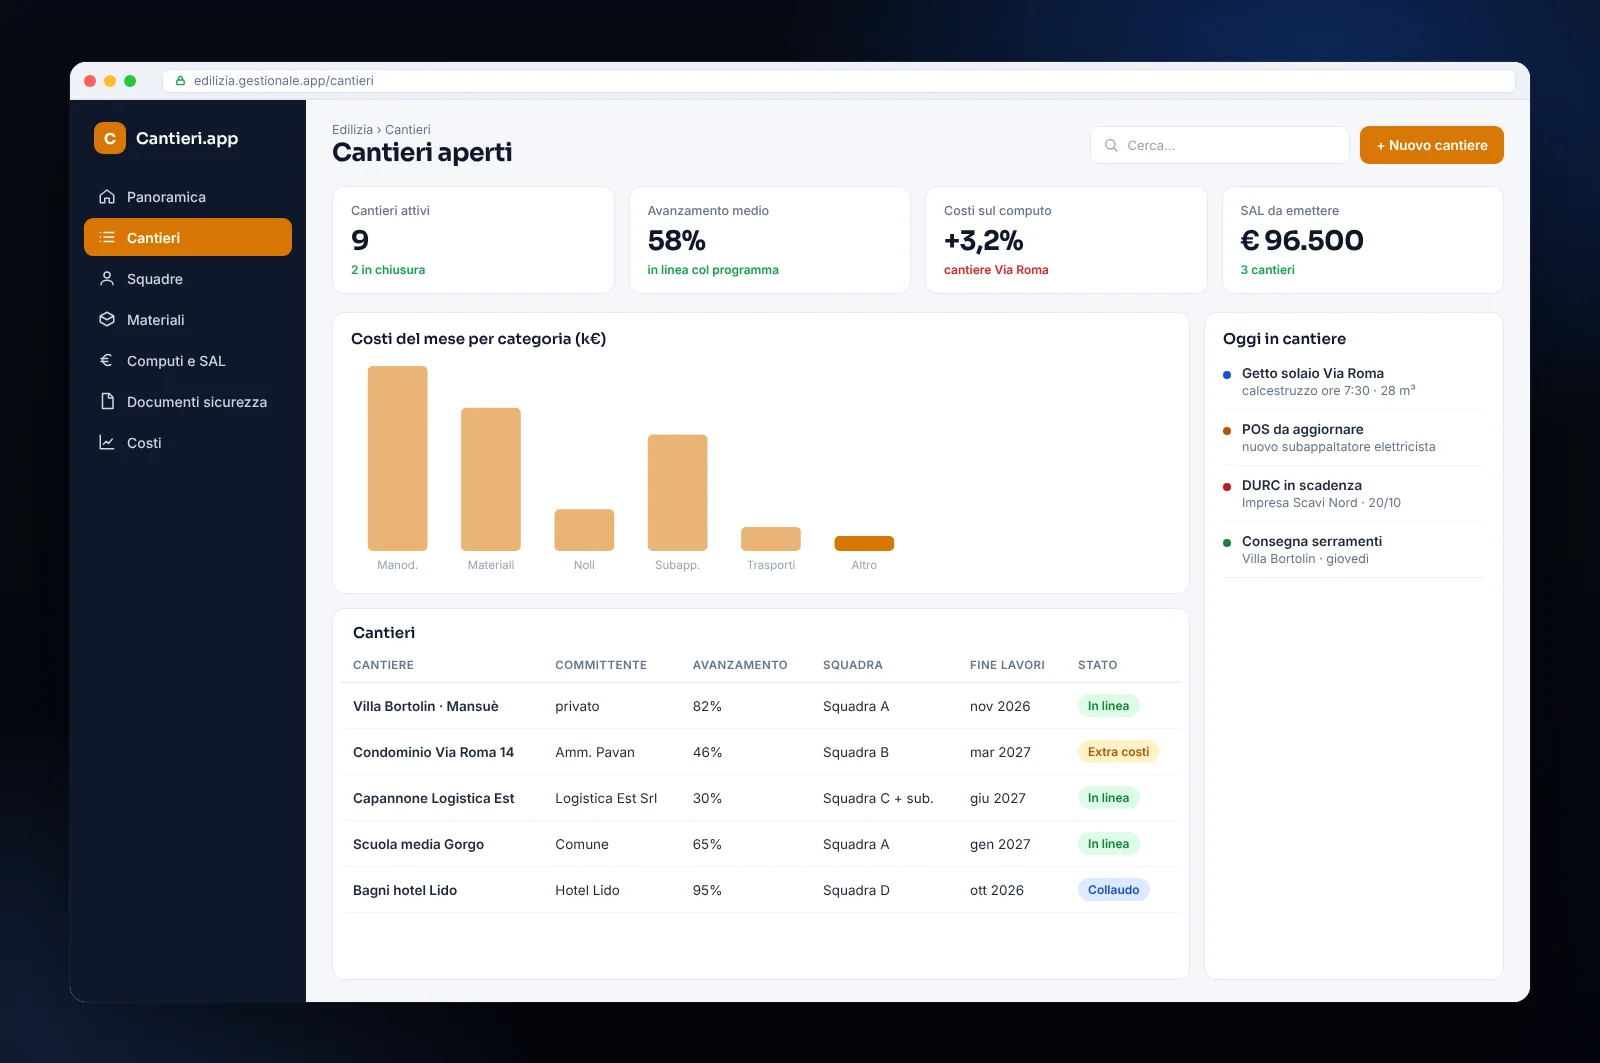The width and height of the screenshot is (1600, 1063).
Task: Click the Panoramica home icon
Action: [107, 197]
